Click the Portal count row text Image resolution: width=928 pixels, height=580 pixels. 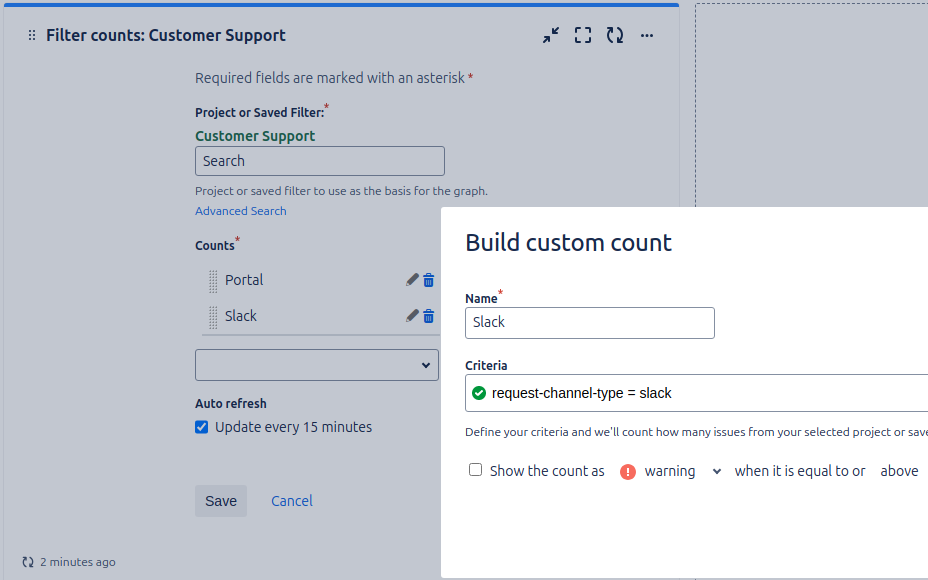tap(244, 280)
